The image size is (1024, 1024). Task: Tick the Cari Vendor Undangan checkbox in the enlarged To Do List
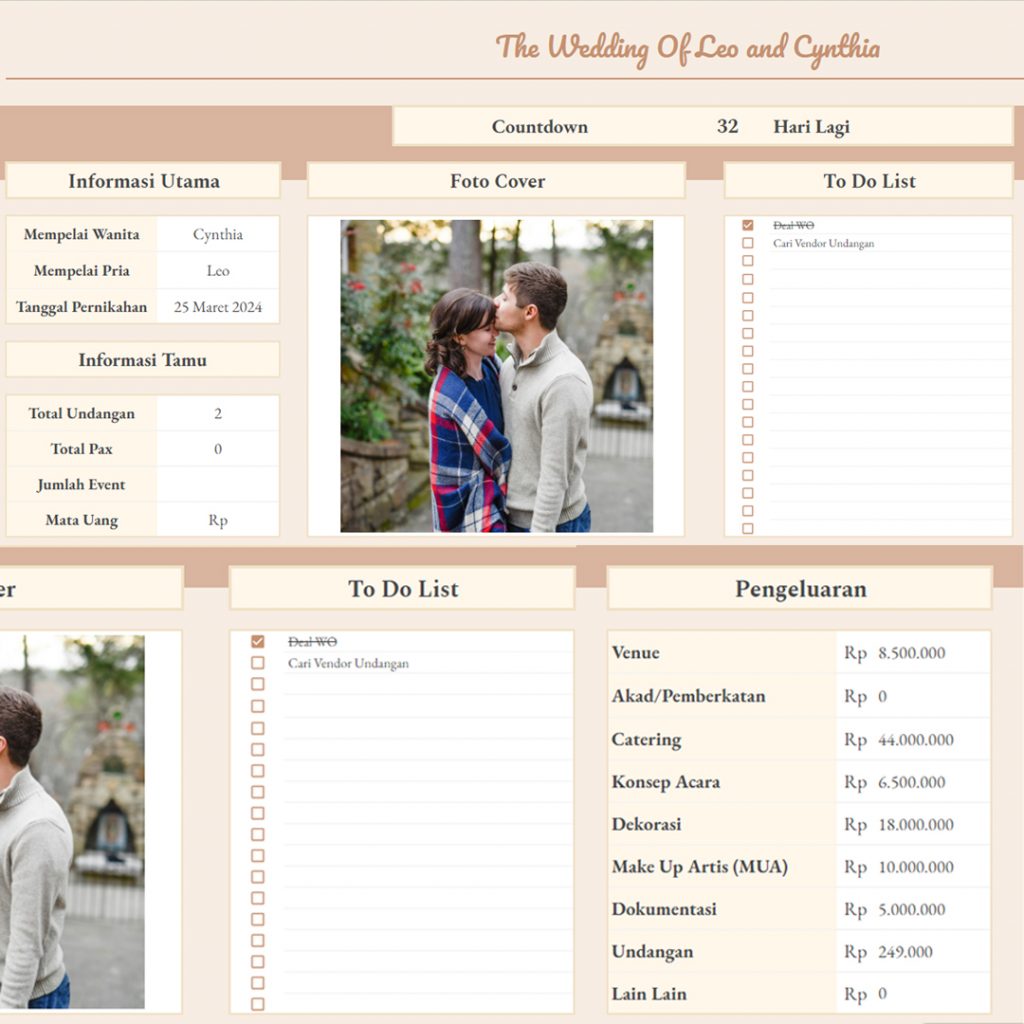coord(258,663)
